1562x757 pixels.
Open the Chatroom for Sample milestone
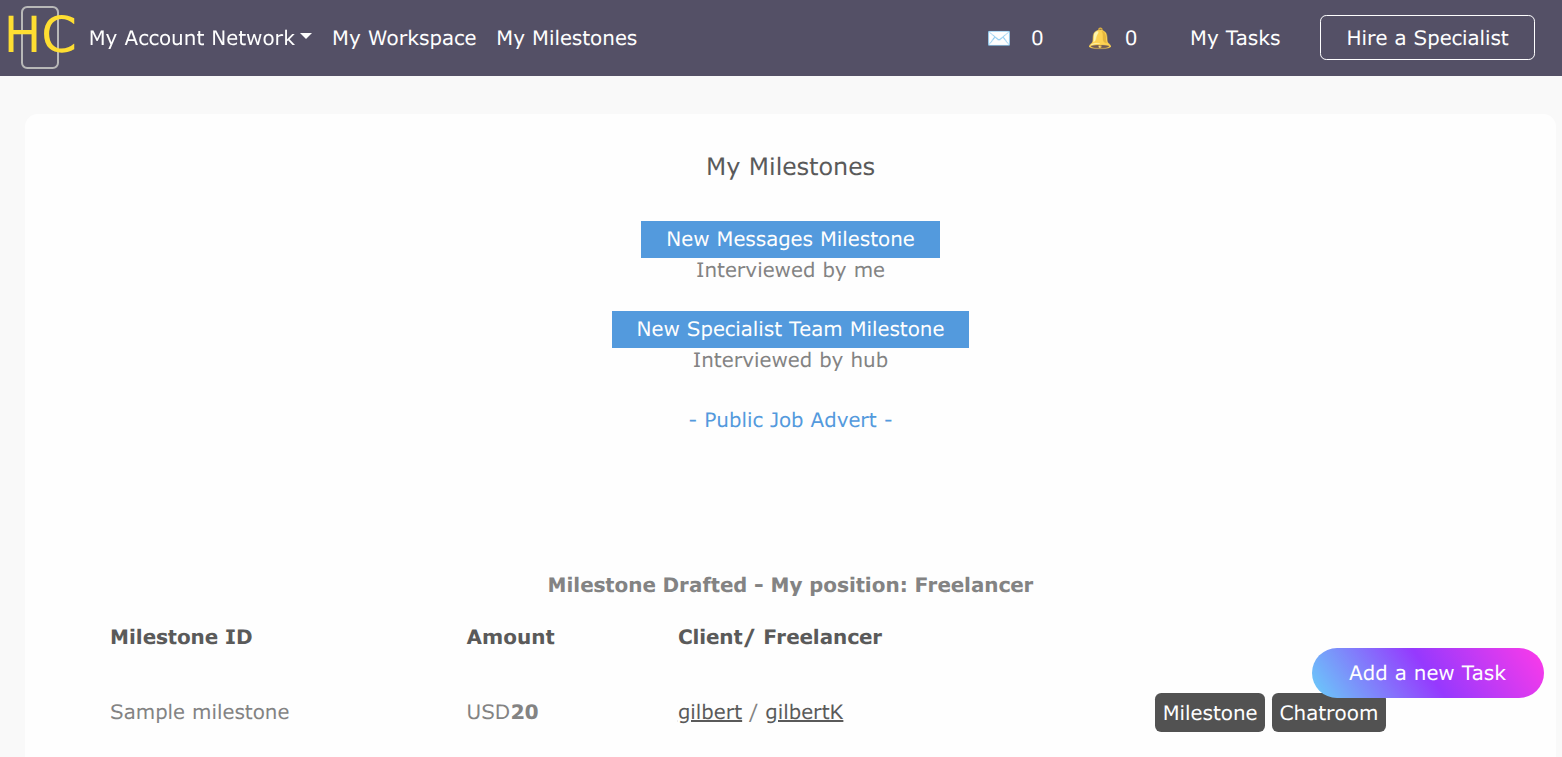click(x=1329, y=712)
